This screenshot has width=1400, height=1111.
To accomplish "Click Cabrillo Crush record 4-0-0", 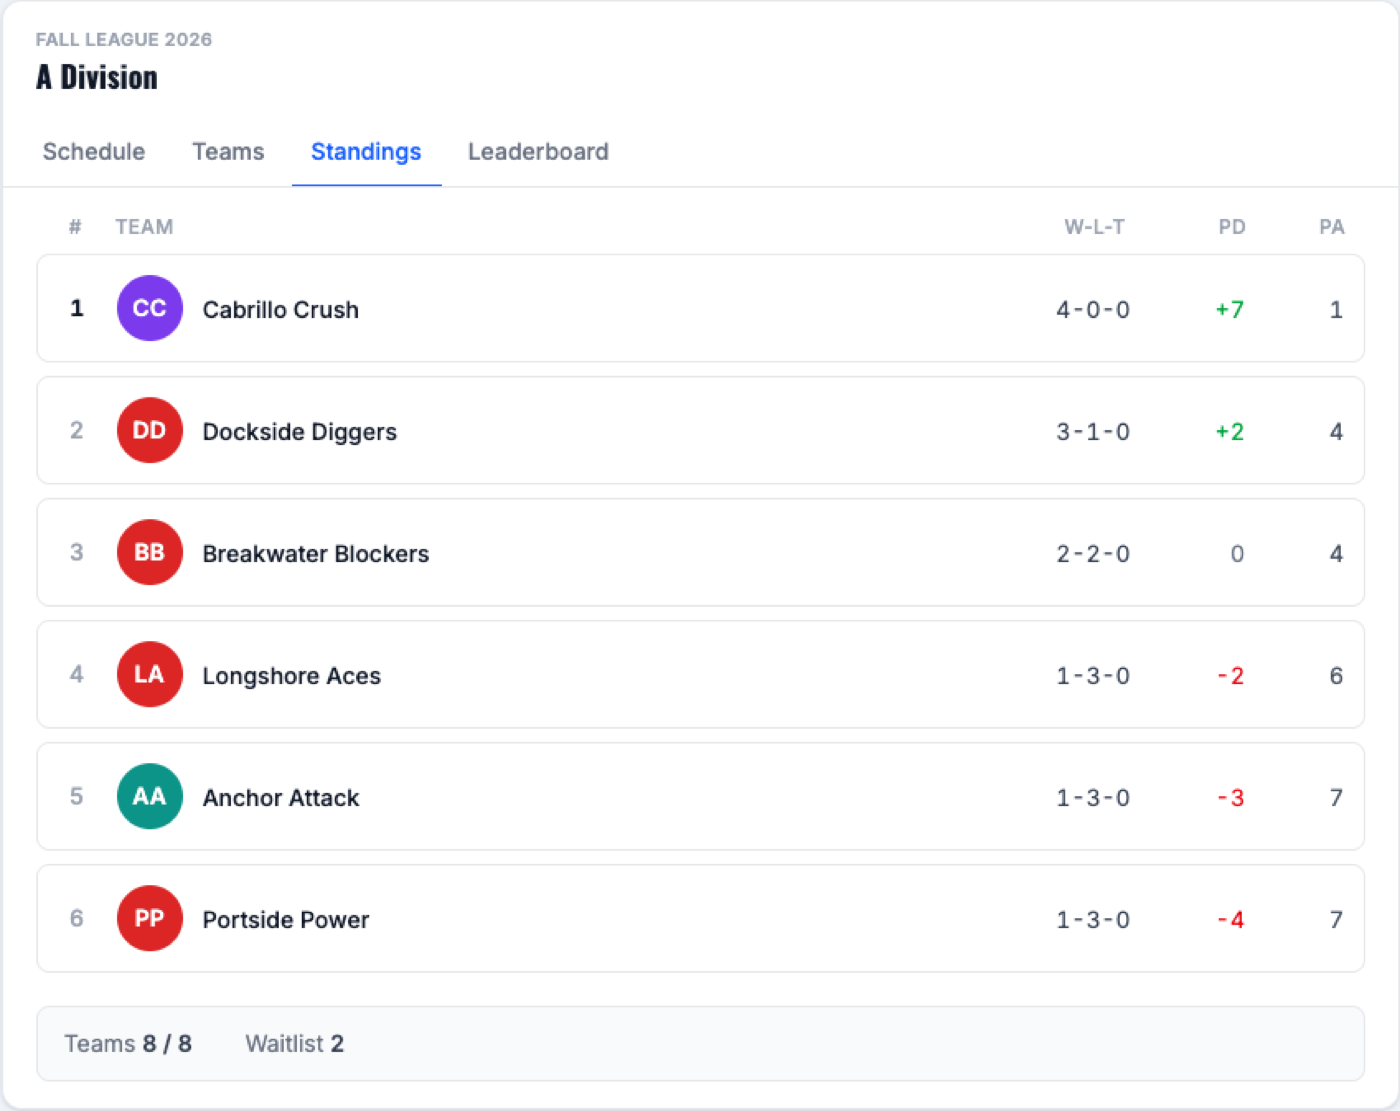I will tap(1093, 310).
